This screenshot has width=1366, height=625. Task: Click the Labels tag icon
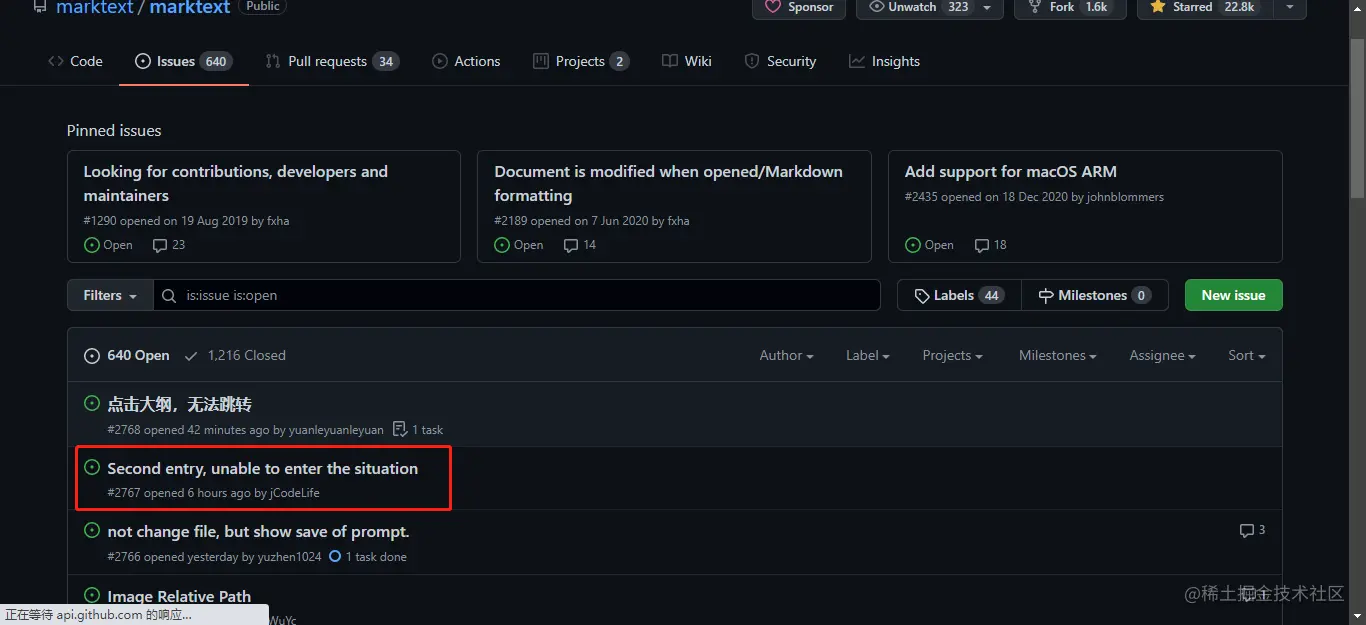point(922,296)
